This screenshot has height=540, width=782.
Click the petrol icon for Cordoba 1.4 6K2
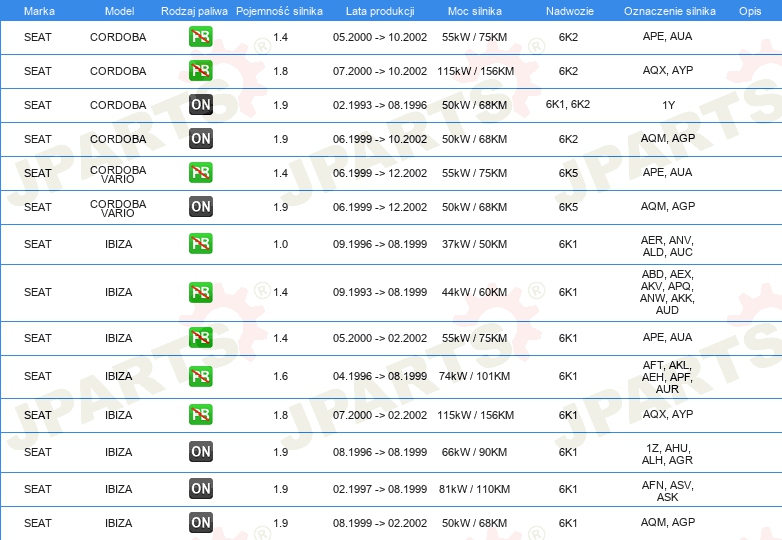(x=200, y=37)
